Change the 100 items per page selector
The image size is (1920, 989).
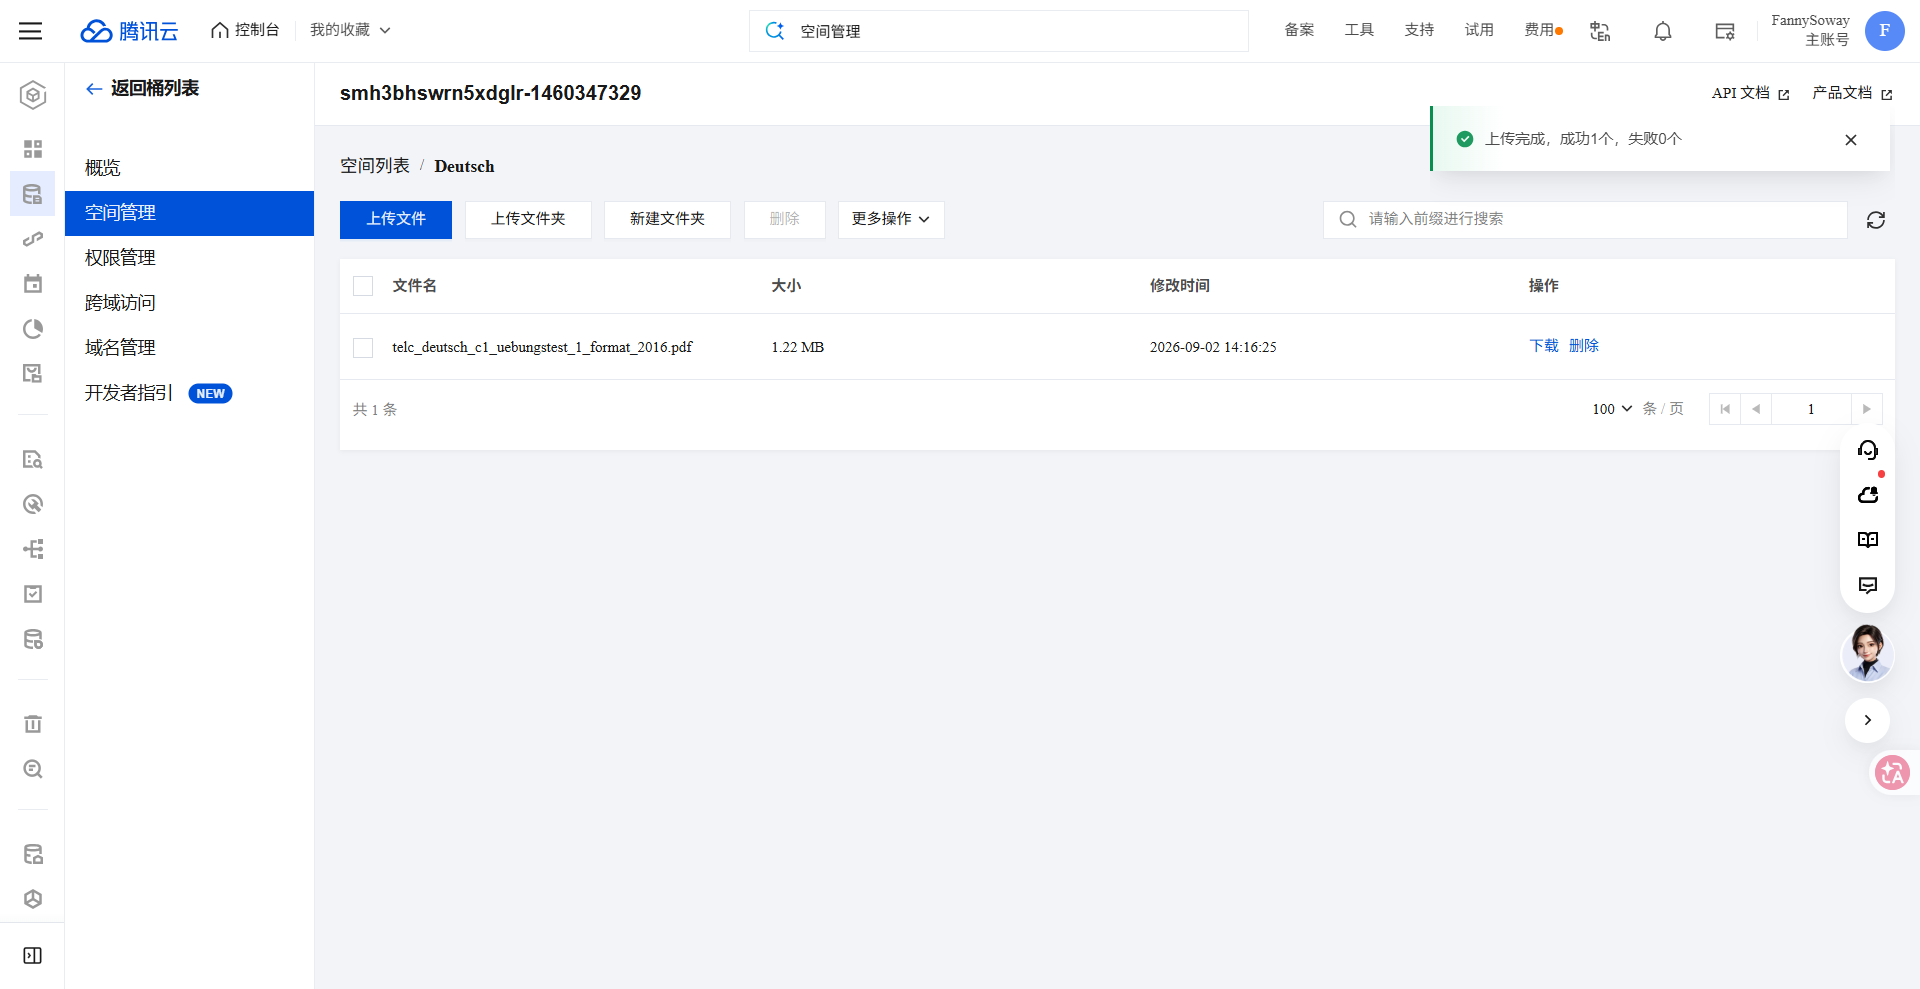[x=1612, y=409]
